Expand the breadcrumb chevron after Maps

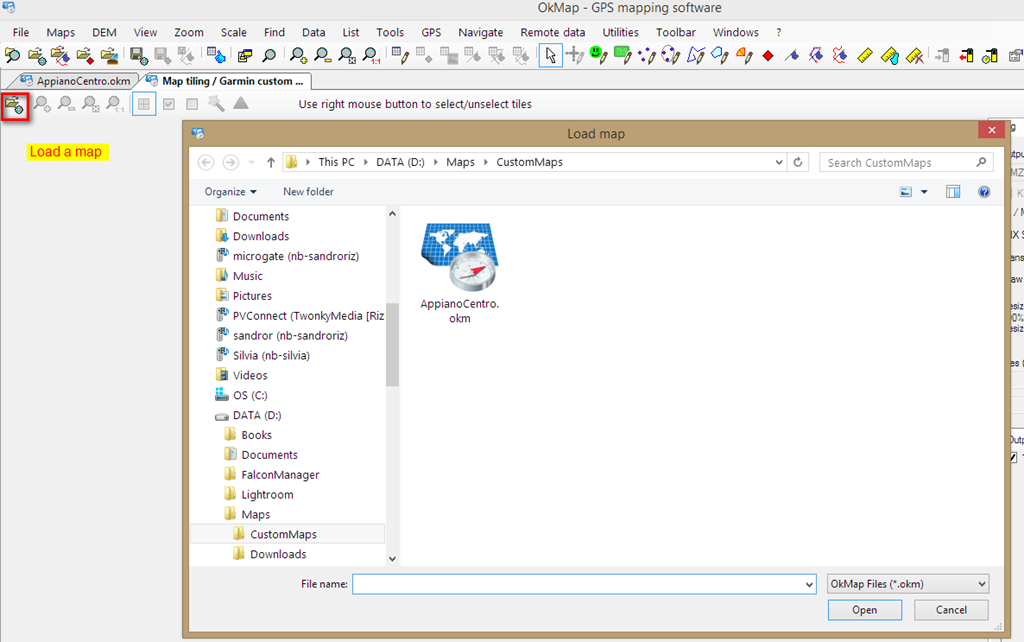pos(485,162)
